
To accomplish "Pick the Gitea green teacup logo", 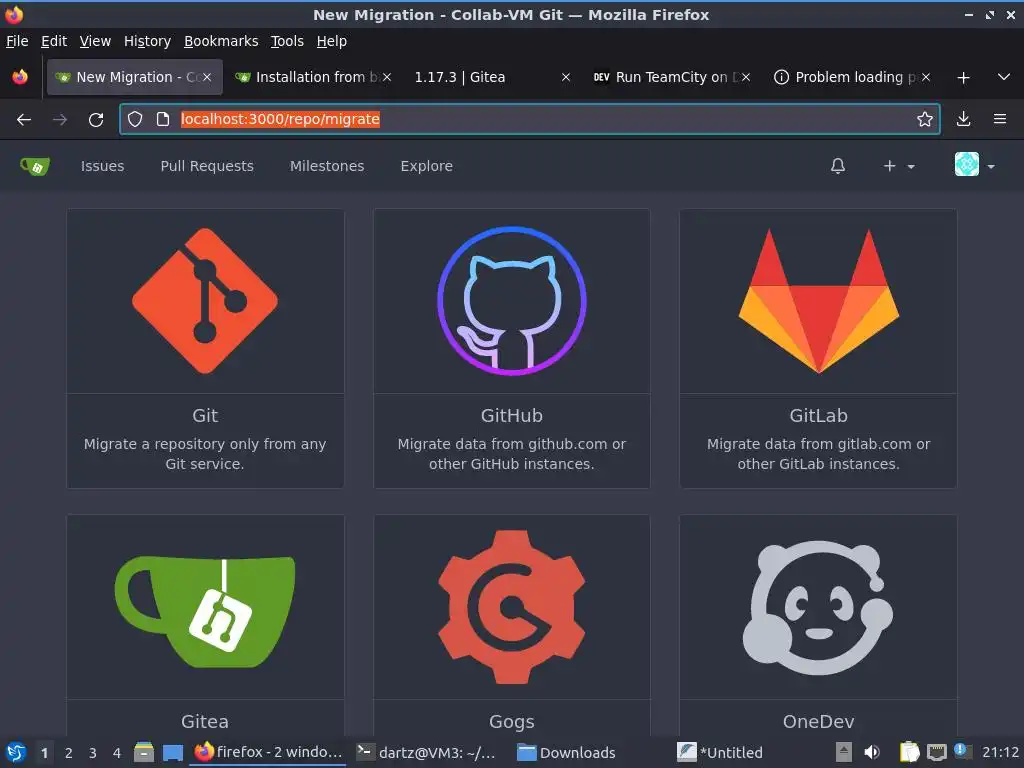I will pos(205,611).
